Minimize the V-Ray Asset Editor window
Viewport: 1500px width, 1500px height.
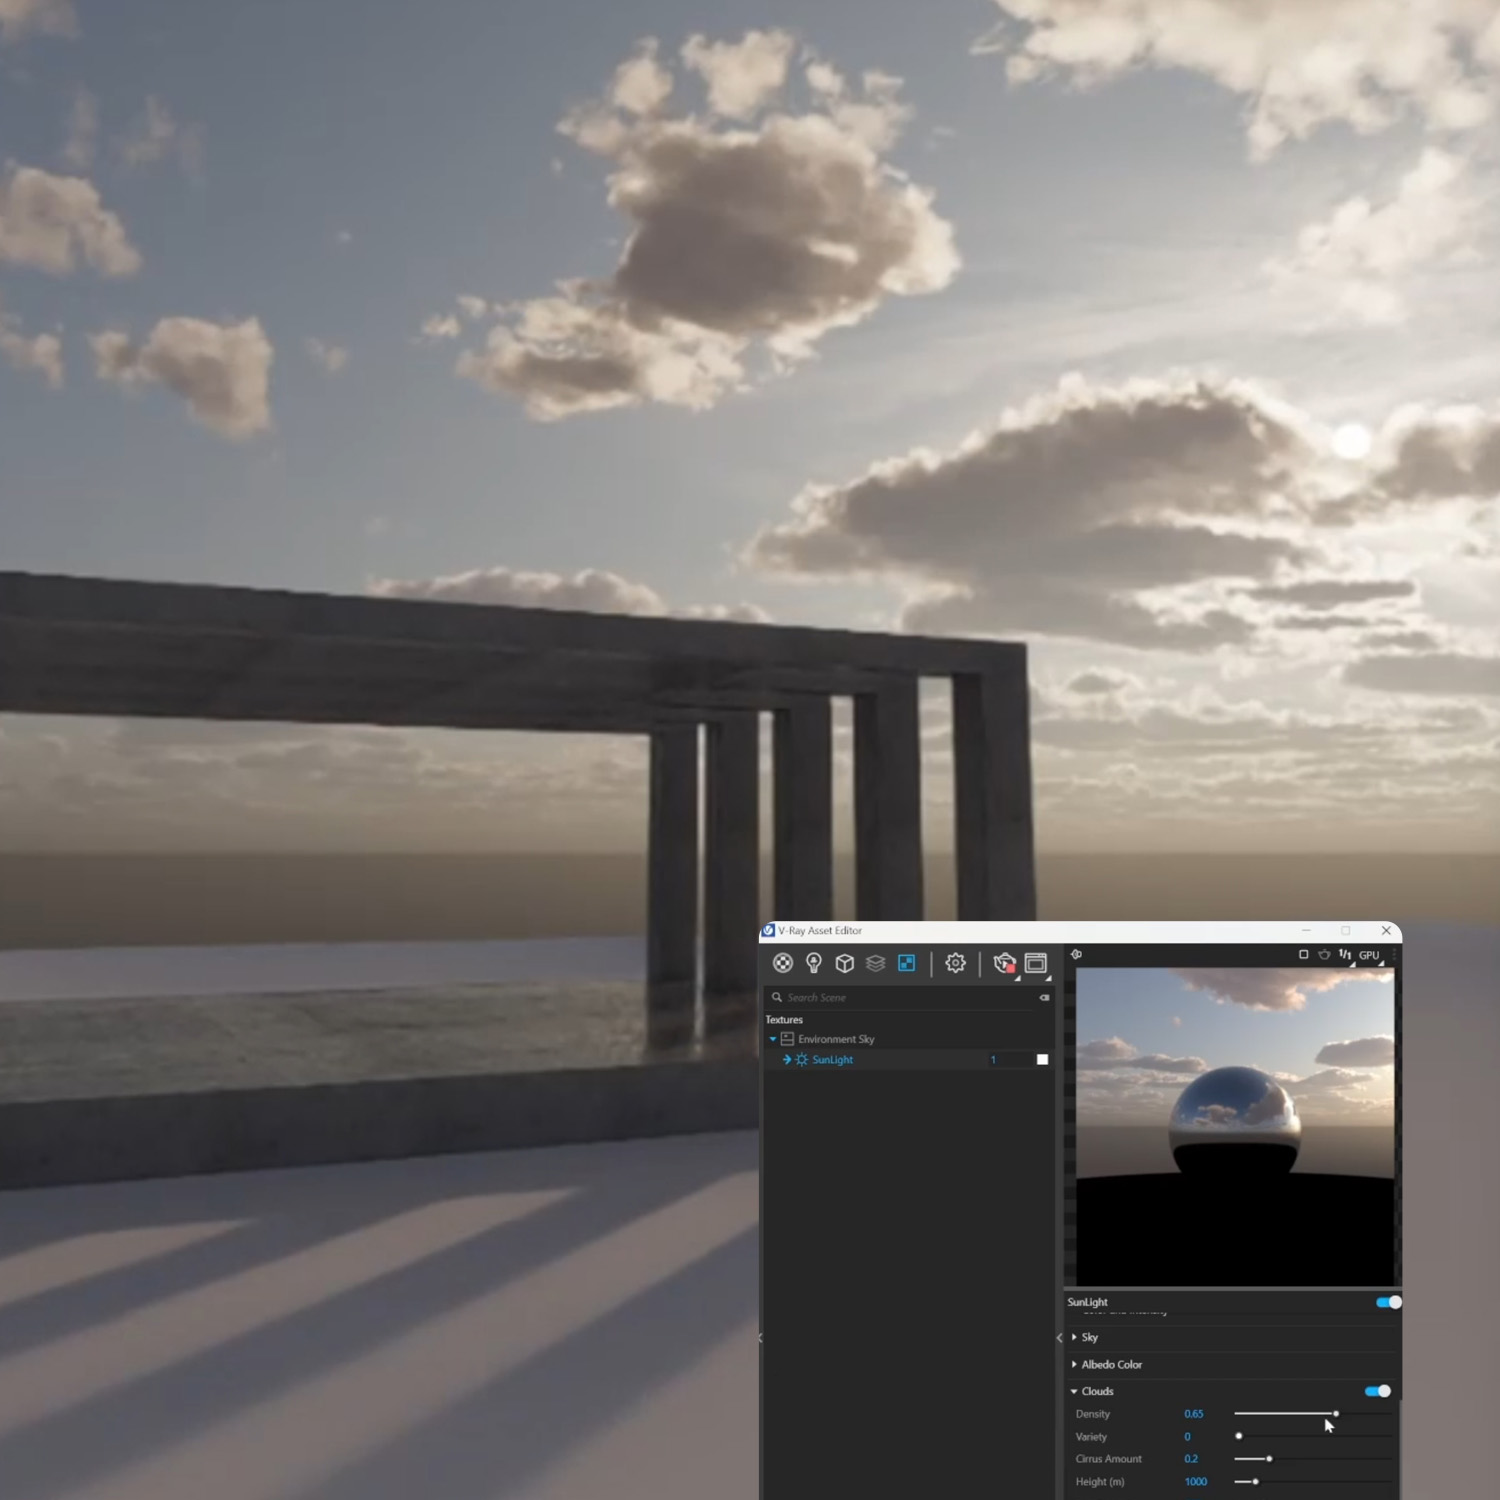pos(1306,930)
